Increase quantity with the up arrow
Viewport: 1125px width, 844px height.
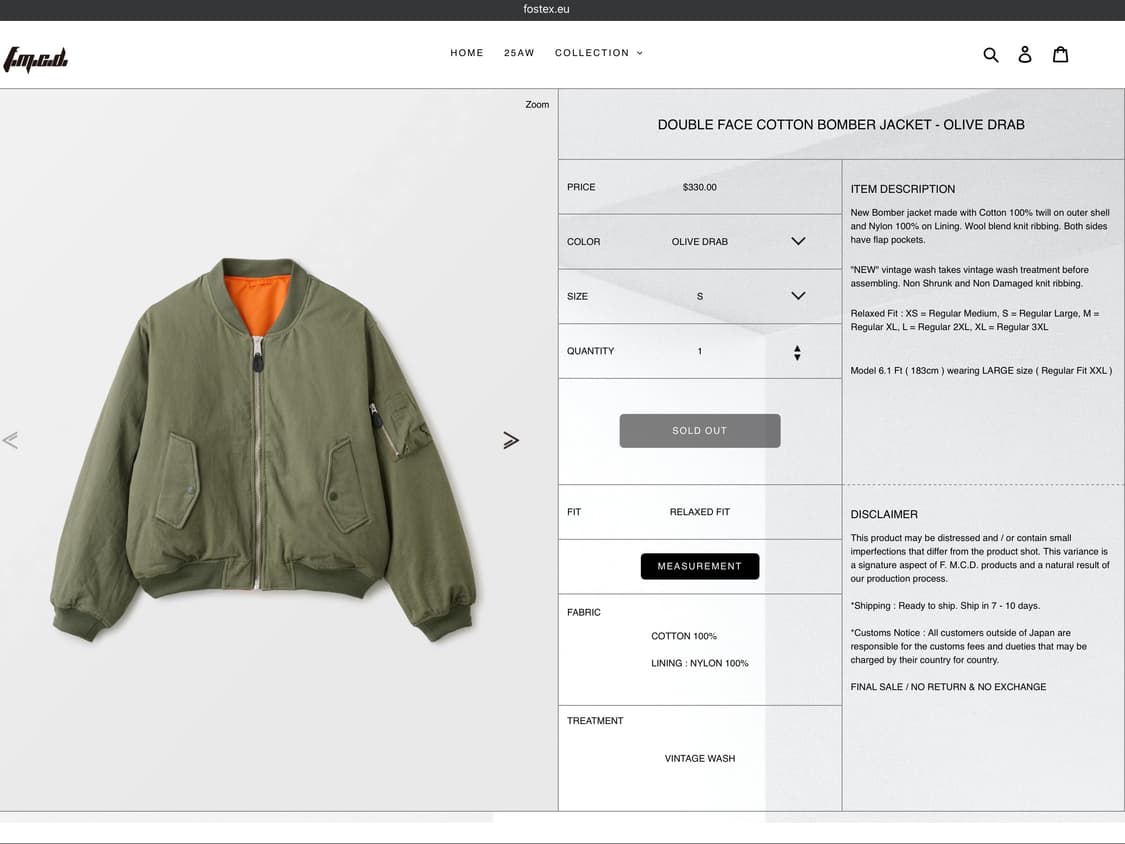[797, 348]
